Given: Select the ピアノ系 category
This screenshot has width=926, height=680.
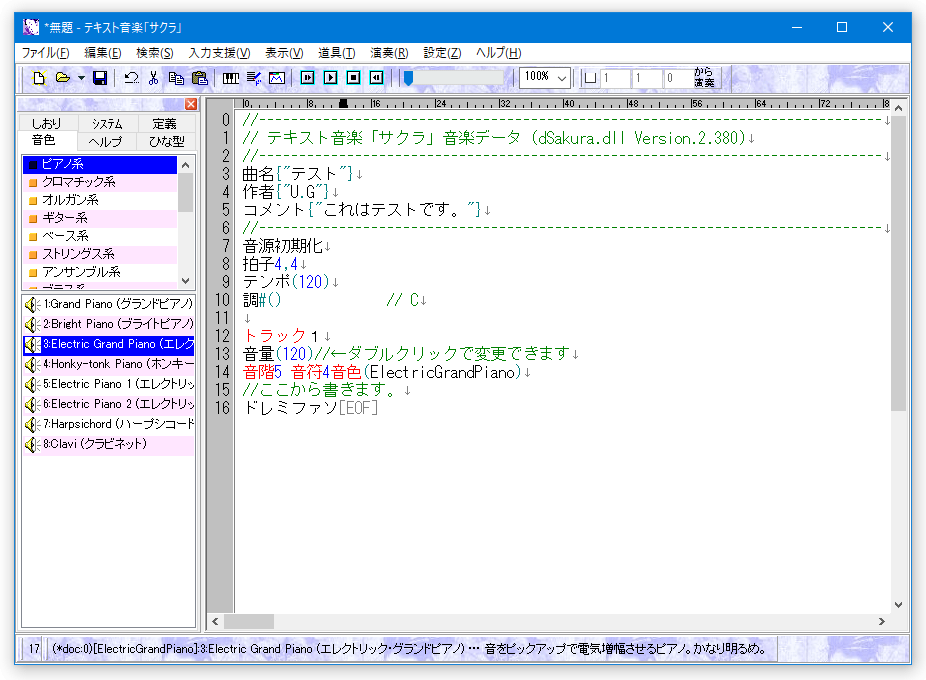Looking at the screenshot, I should click(99, 165).
